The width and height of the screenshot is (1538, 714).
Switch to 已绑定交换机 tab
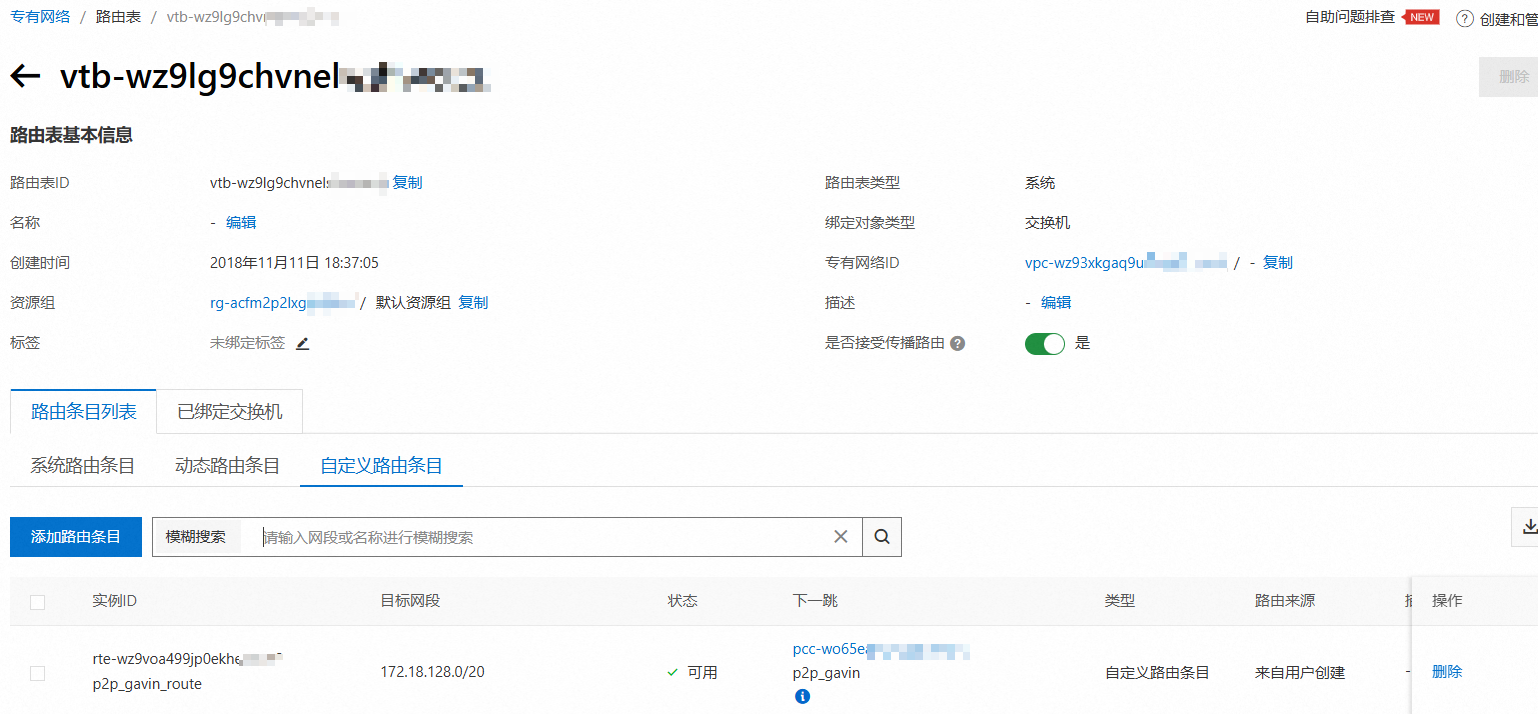click(230, 412)
